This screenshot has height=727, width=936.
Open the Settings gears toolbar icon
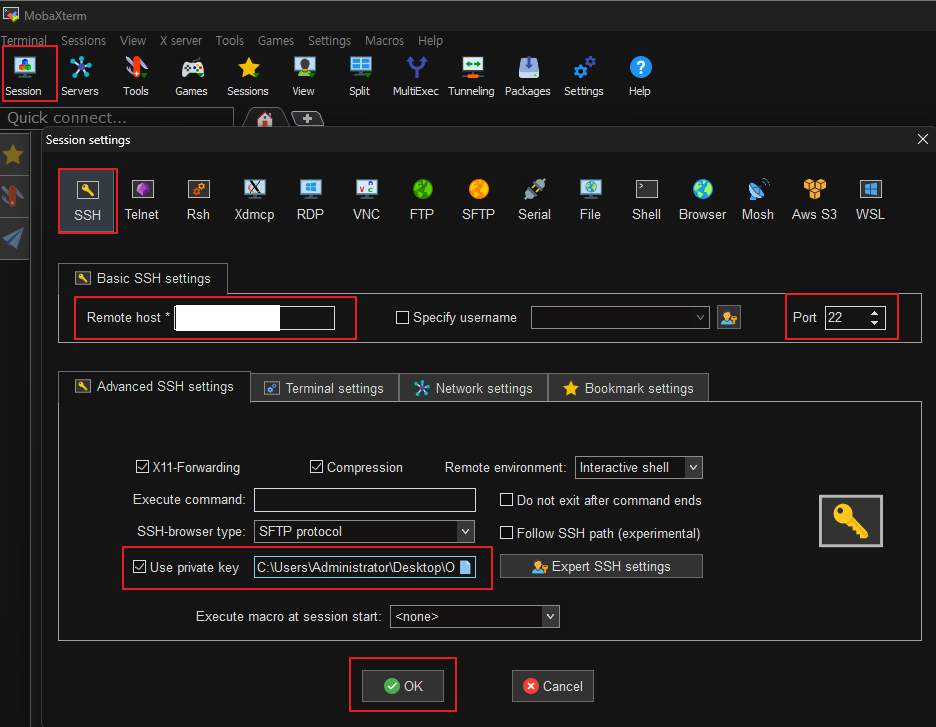click(584, 76)
